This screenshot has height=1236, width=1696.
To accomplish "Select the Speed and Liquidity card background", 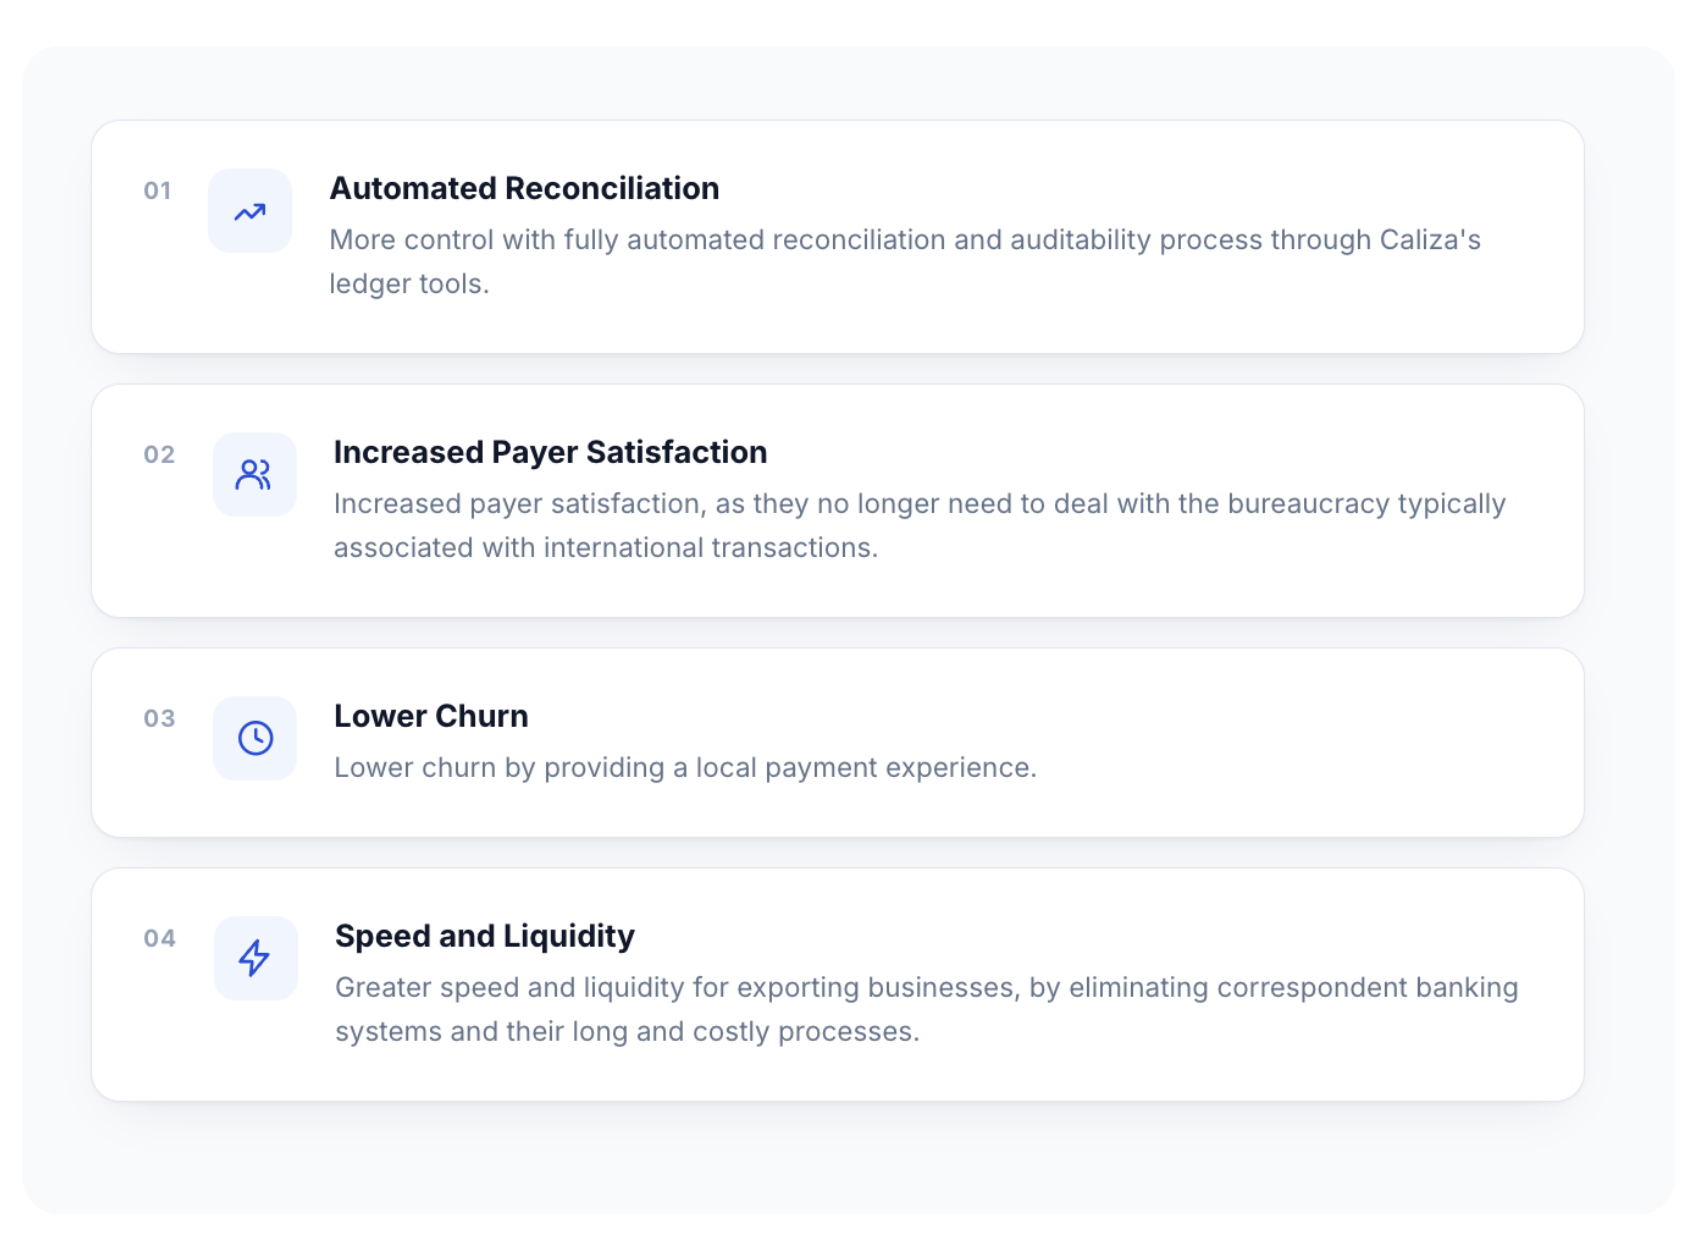I will click(x=838, y=985).
